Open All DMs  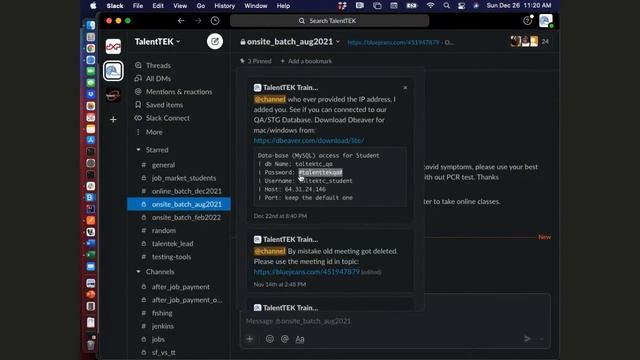click(158, 78)
